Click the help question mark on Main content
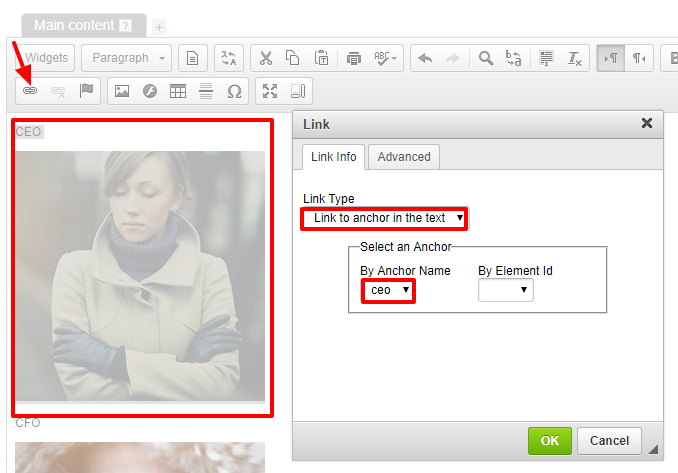Screen dimensions: 678x473 click(125, 26)
